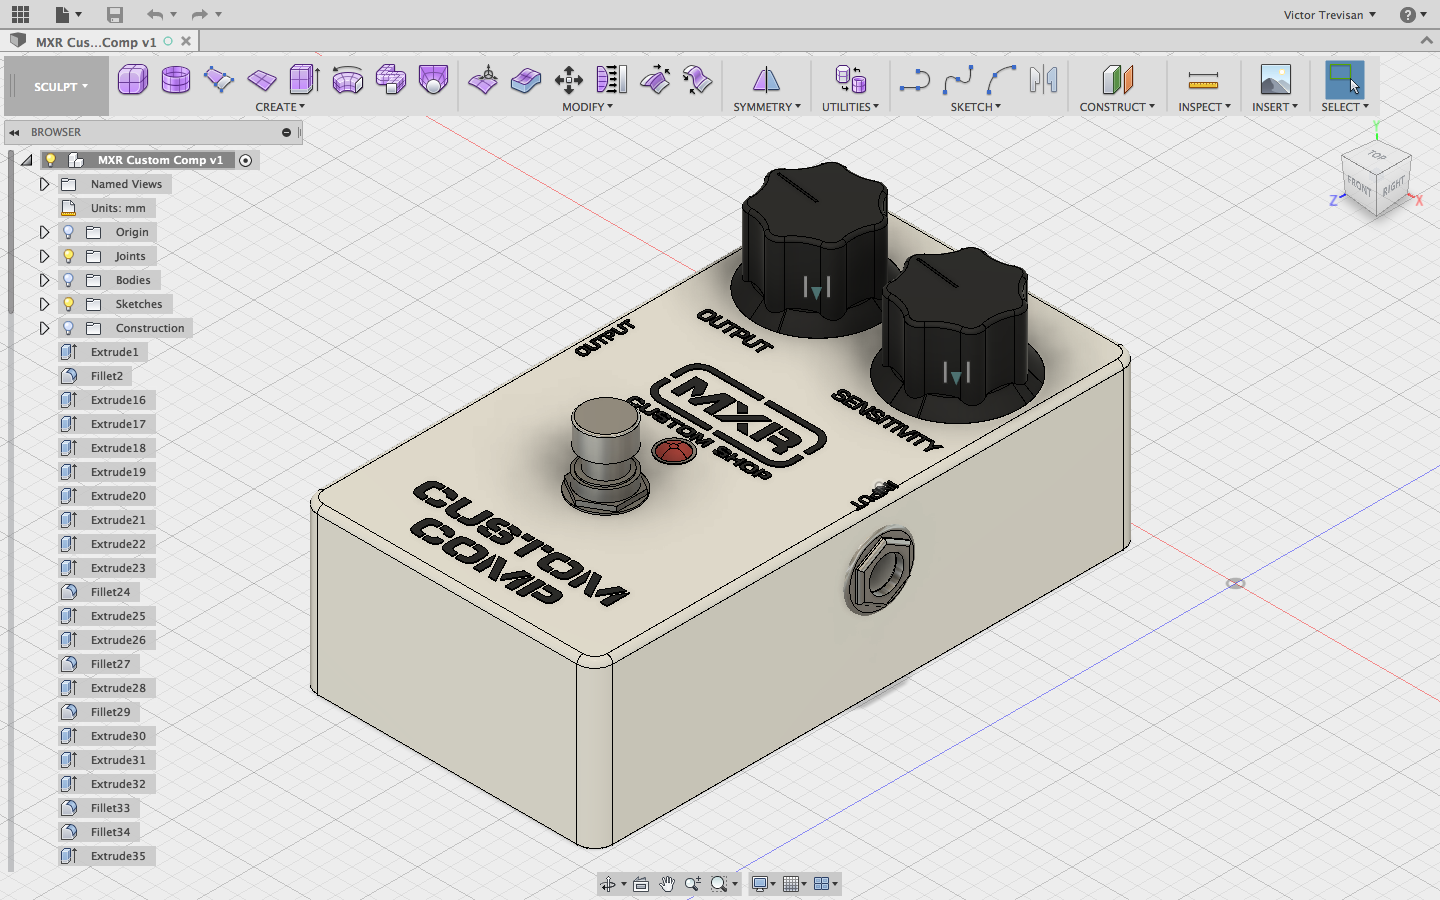This screenshot has height=900, width=1440.
Task: Click the Look At navigation icon
Action: pyautogui.click(x=641, y=884)
